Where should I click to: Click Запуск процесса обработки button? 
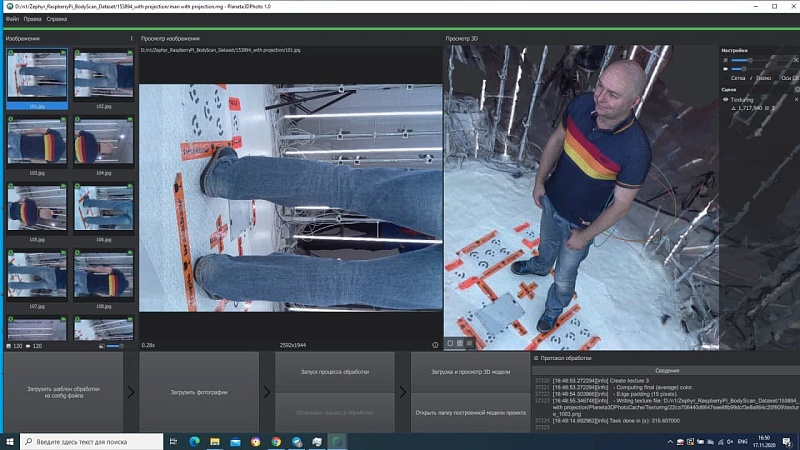335,371
